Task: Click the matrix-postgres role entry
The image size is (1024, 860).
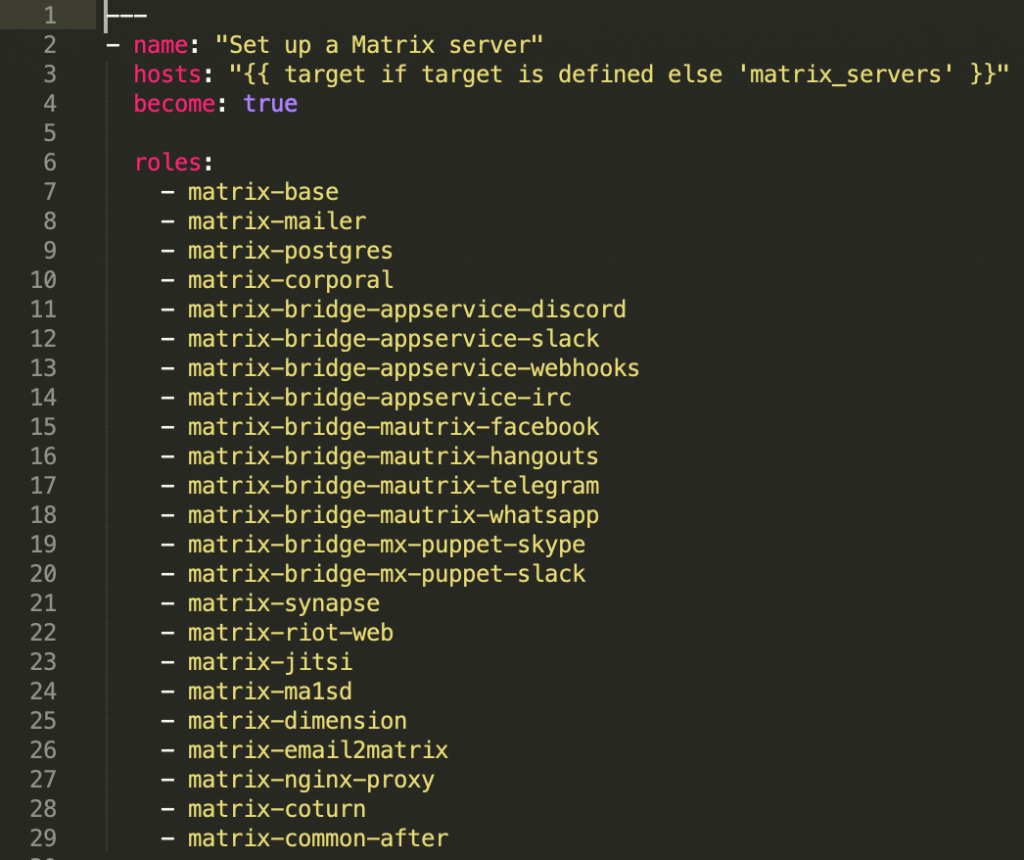Action: [291, 251]
